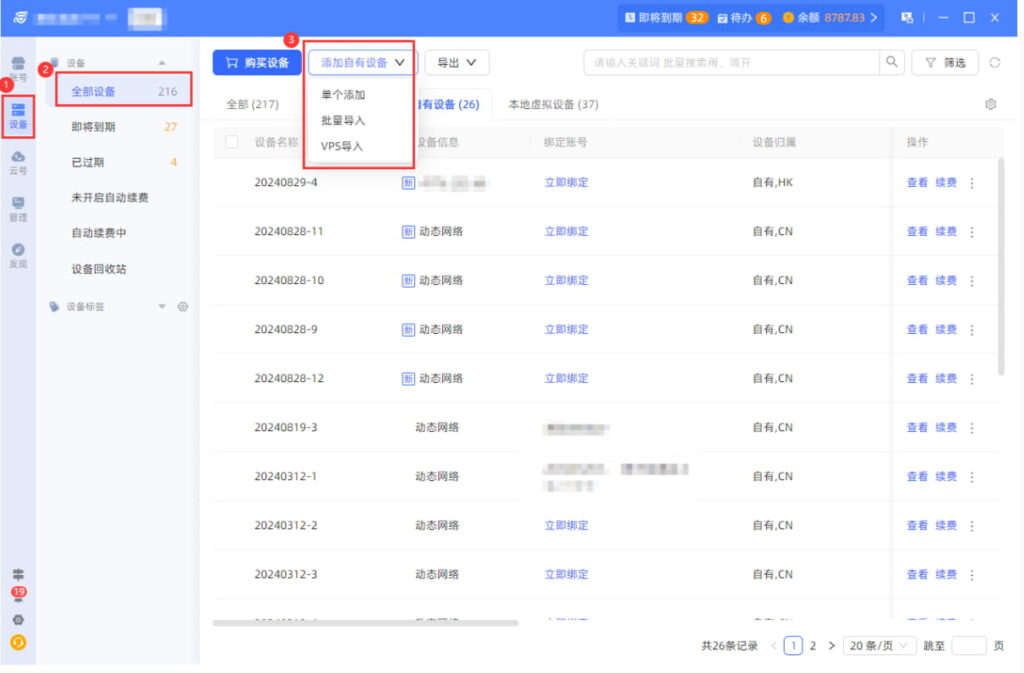
Task: Choose 单个添加 from menu
Action: click(x=343, y=95)
